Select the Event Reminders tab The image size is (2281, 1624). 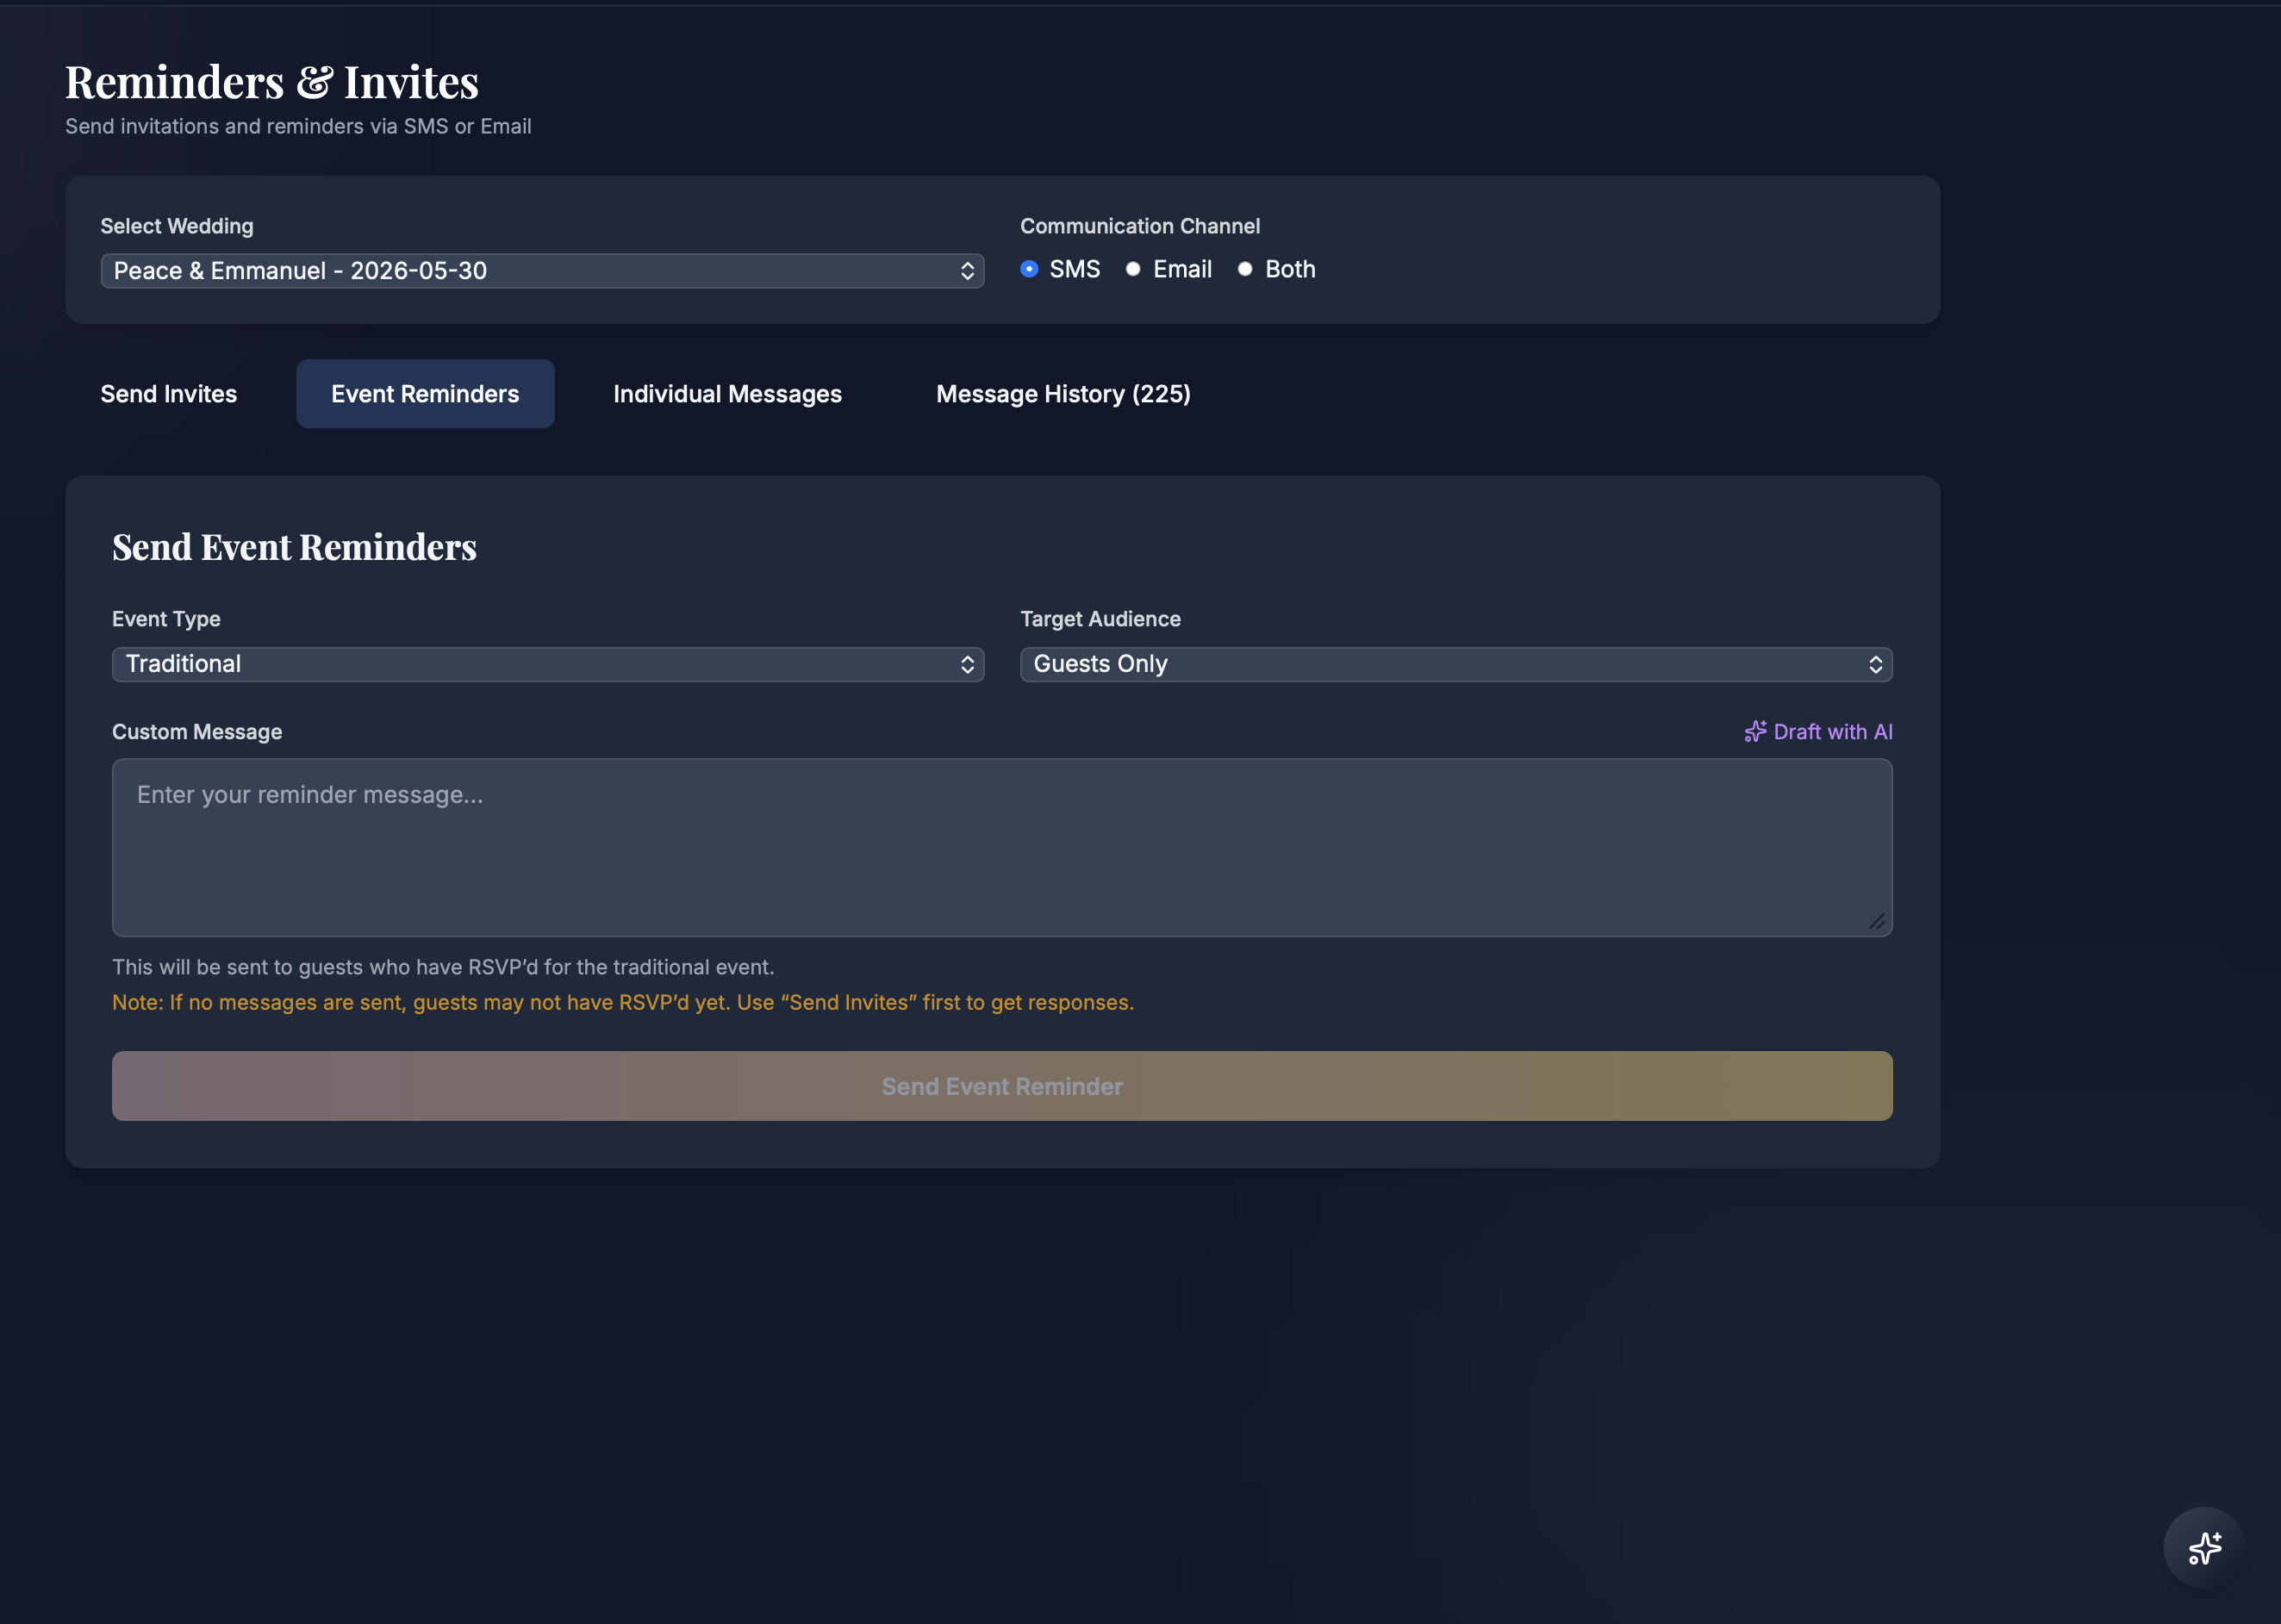[x=425, y=394]
